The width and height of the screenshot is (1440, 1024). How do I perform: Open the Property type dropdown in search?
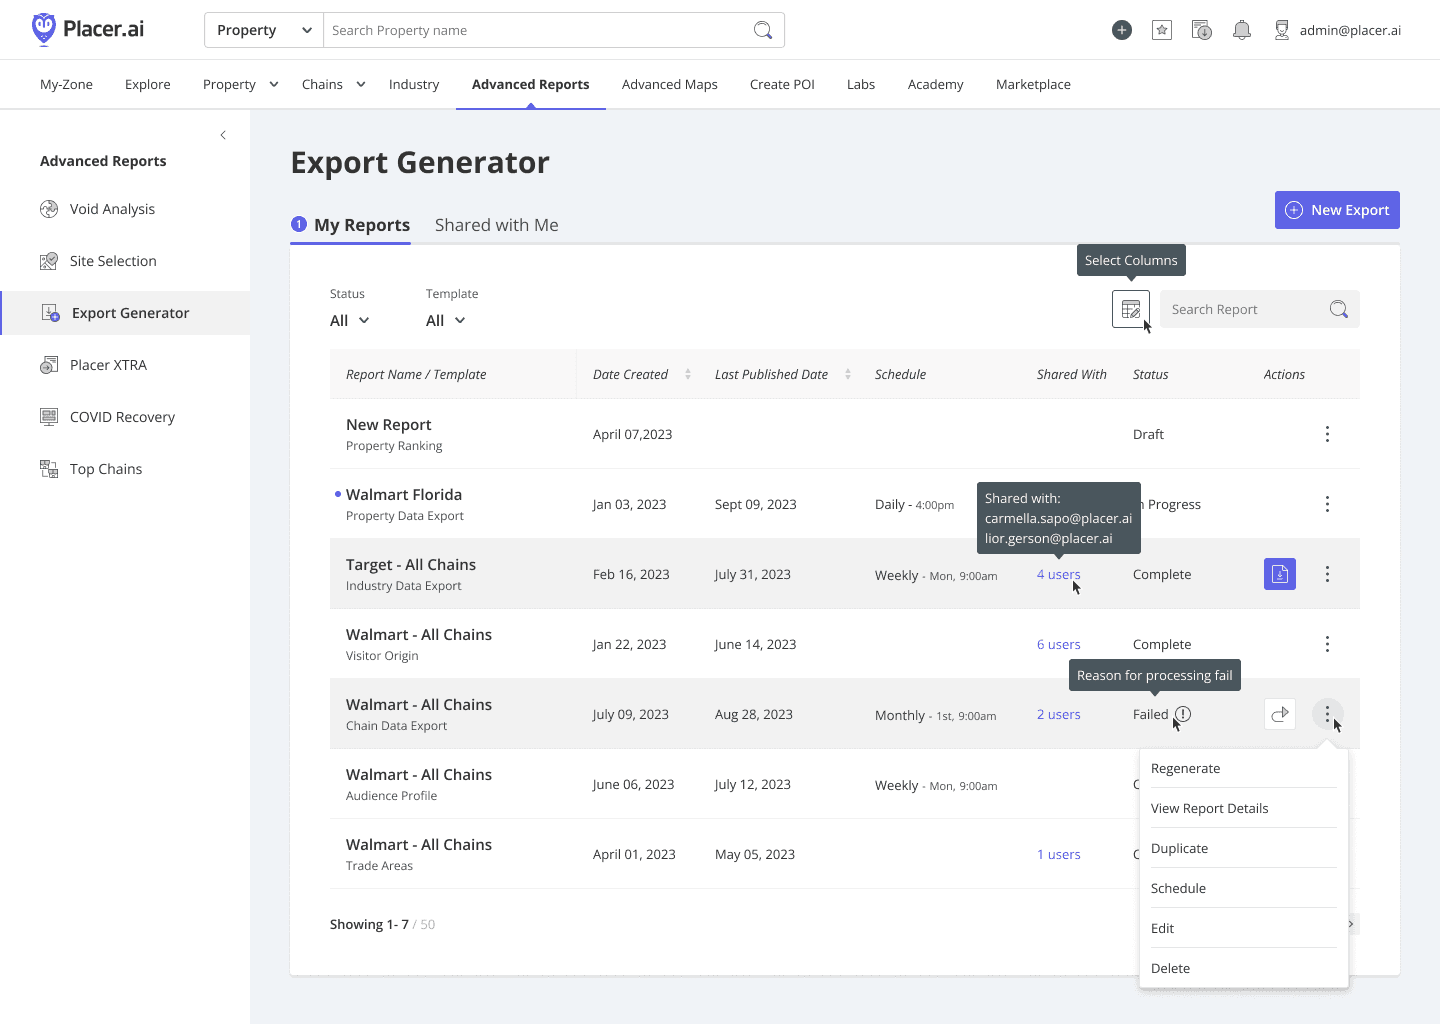[264, 30]
